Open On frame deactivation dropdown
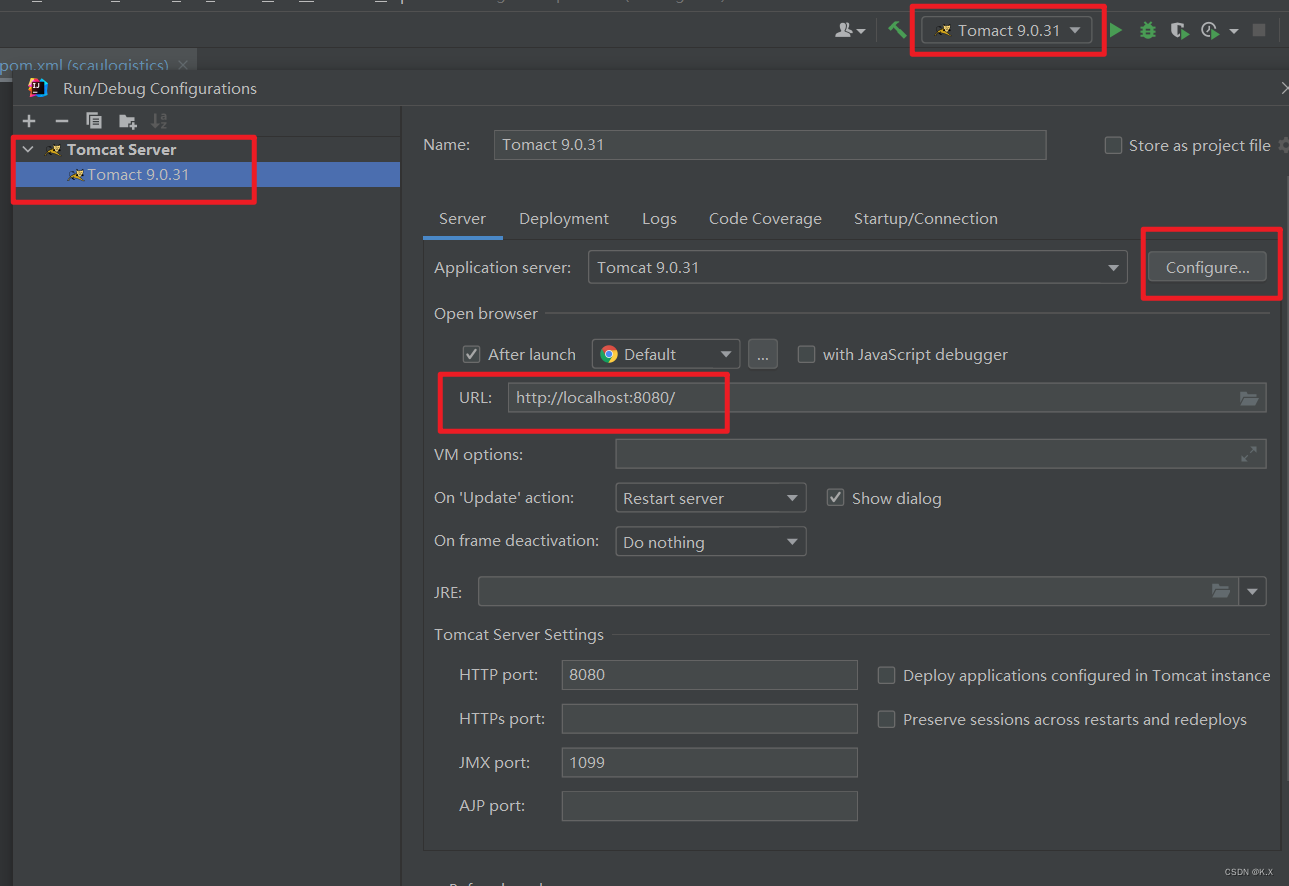The image size is (1289, 886). click(711, 542)
